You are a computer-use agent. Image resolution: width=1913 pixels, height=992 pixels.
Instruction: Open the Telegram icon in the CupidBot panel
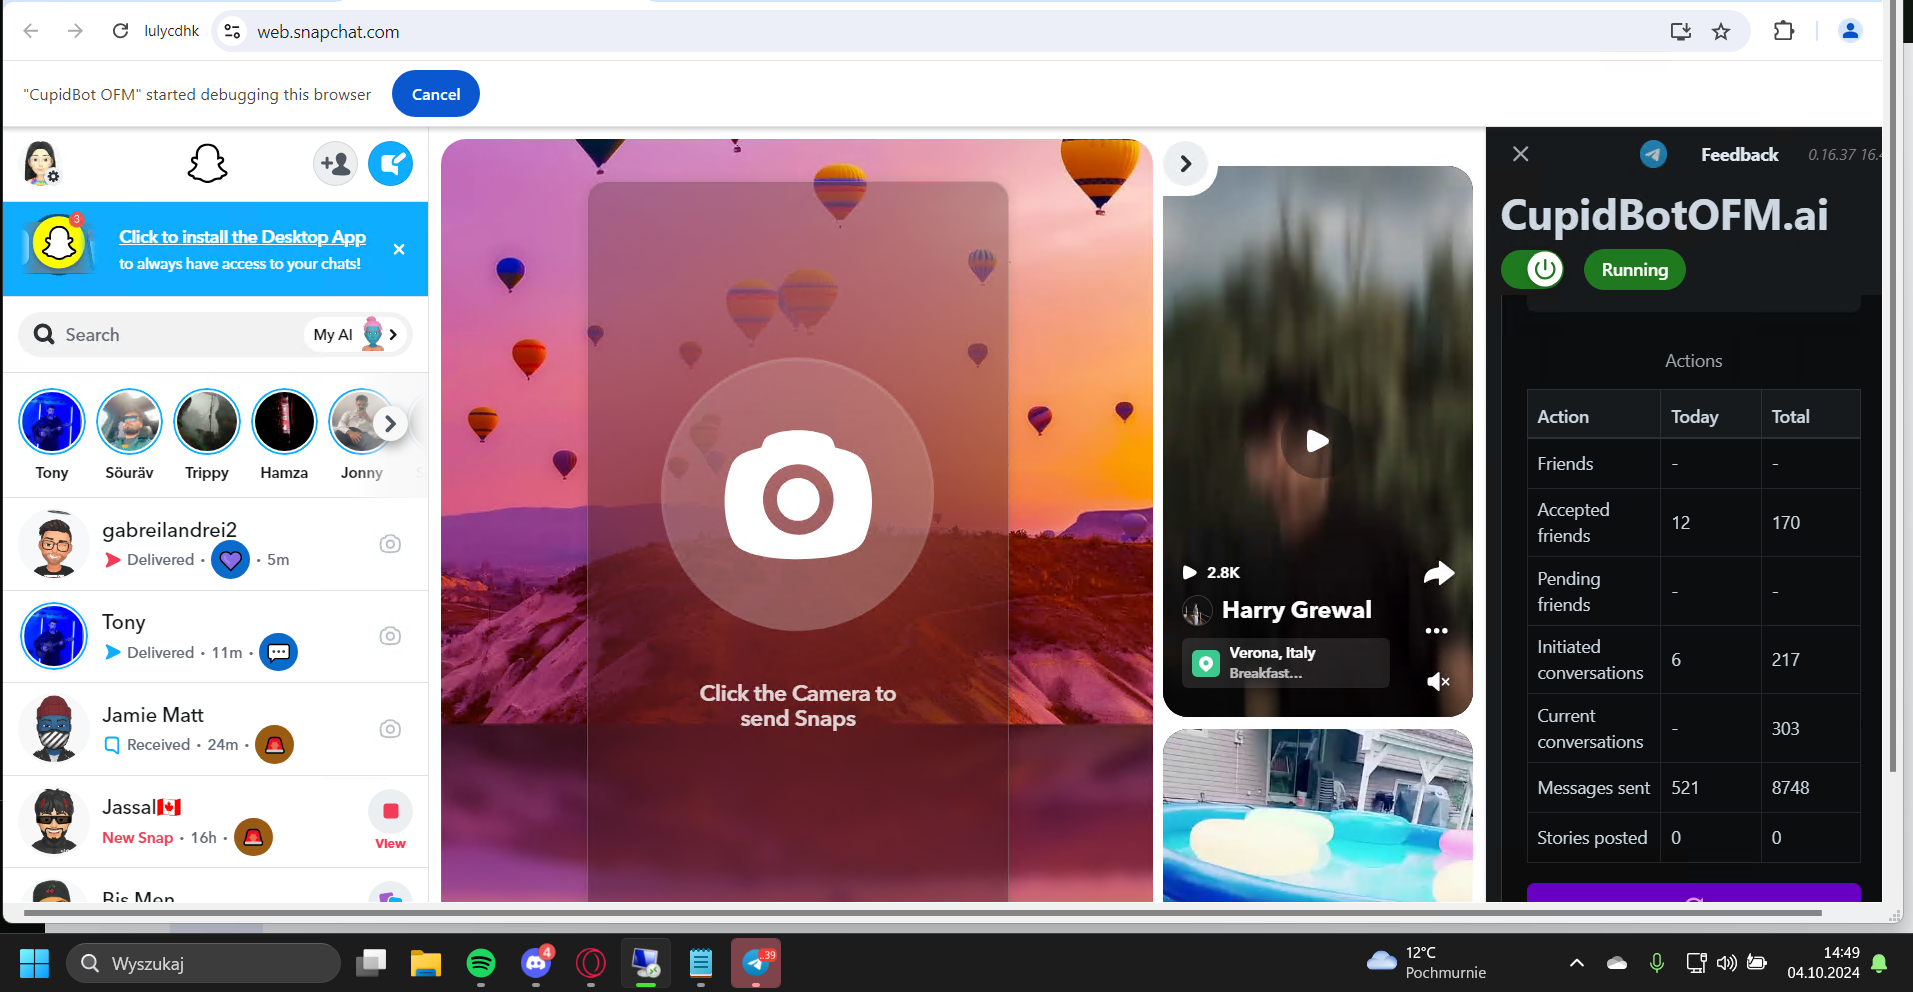coord(1653,154)
